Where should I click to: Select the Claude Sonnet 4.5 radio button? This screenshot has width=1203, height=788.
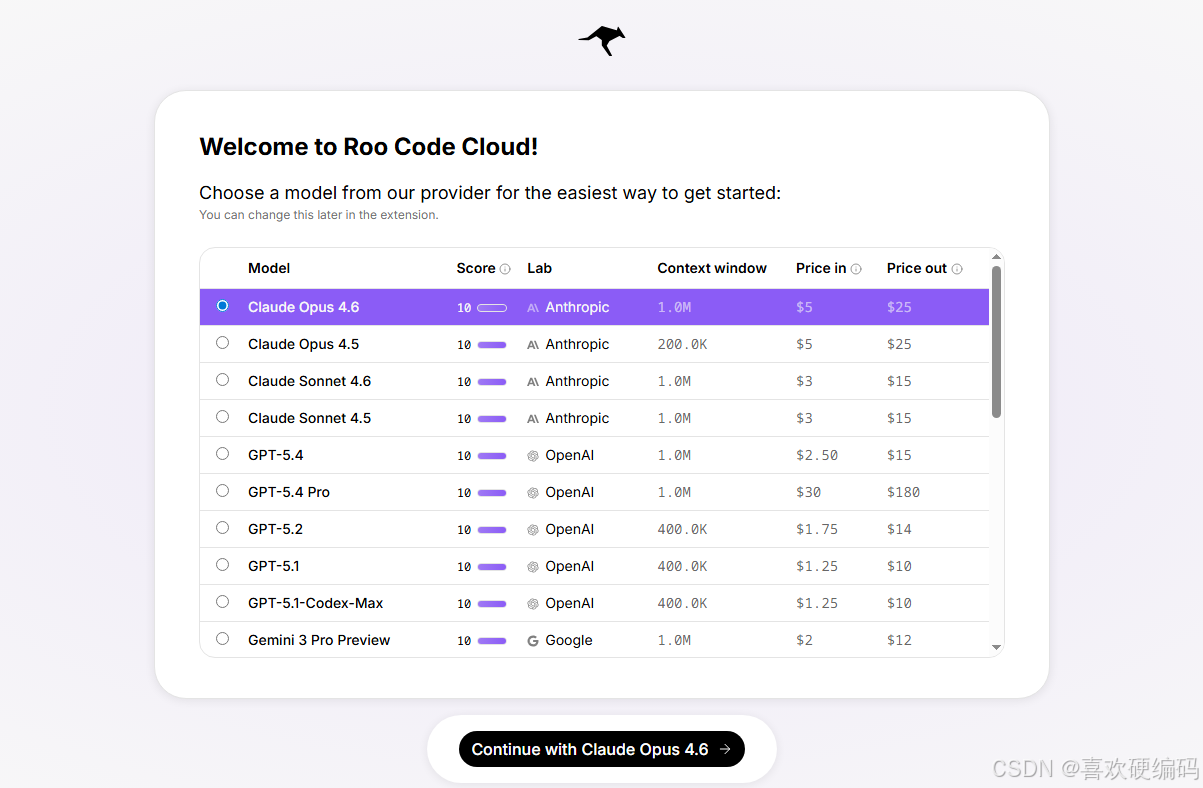[x=222, y=417]
